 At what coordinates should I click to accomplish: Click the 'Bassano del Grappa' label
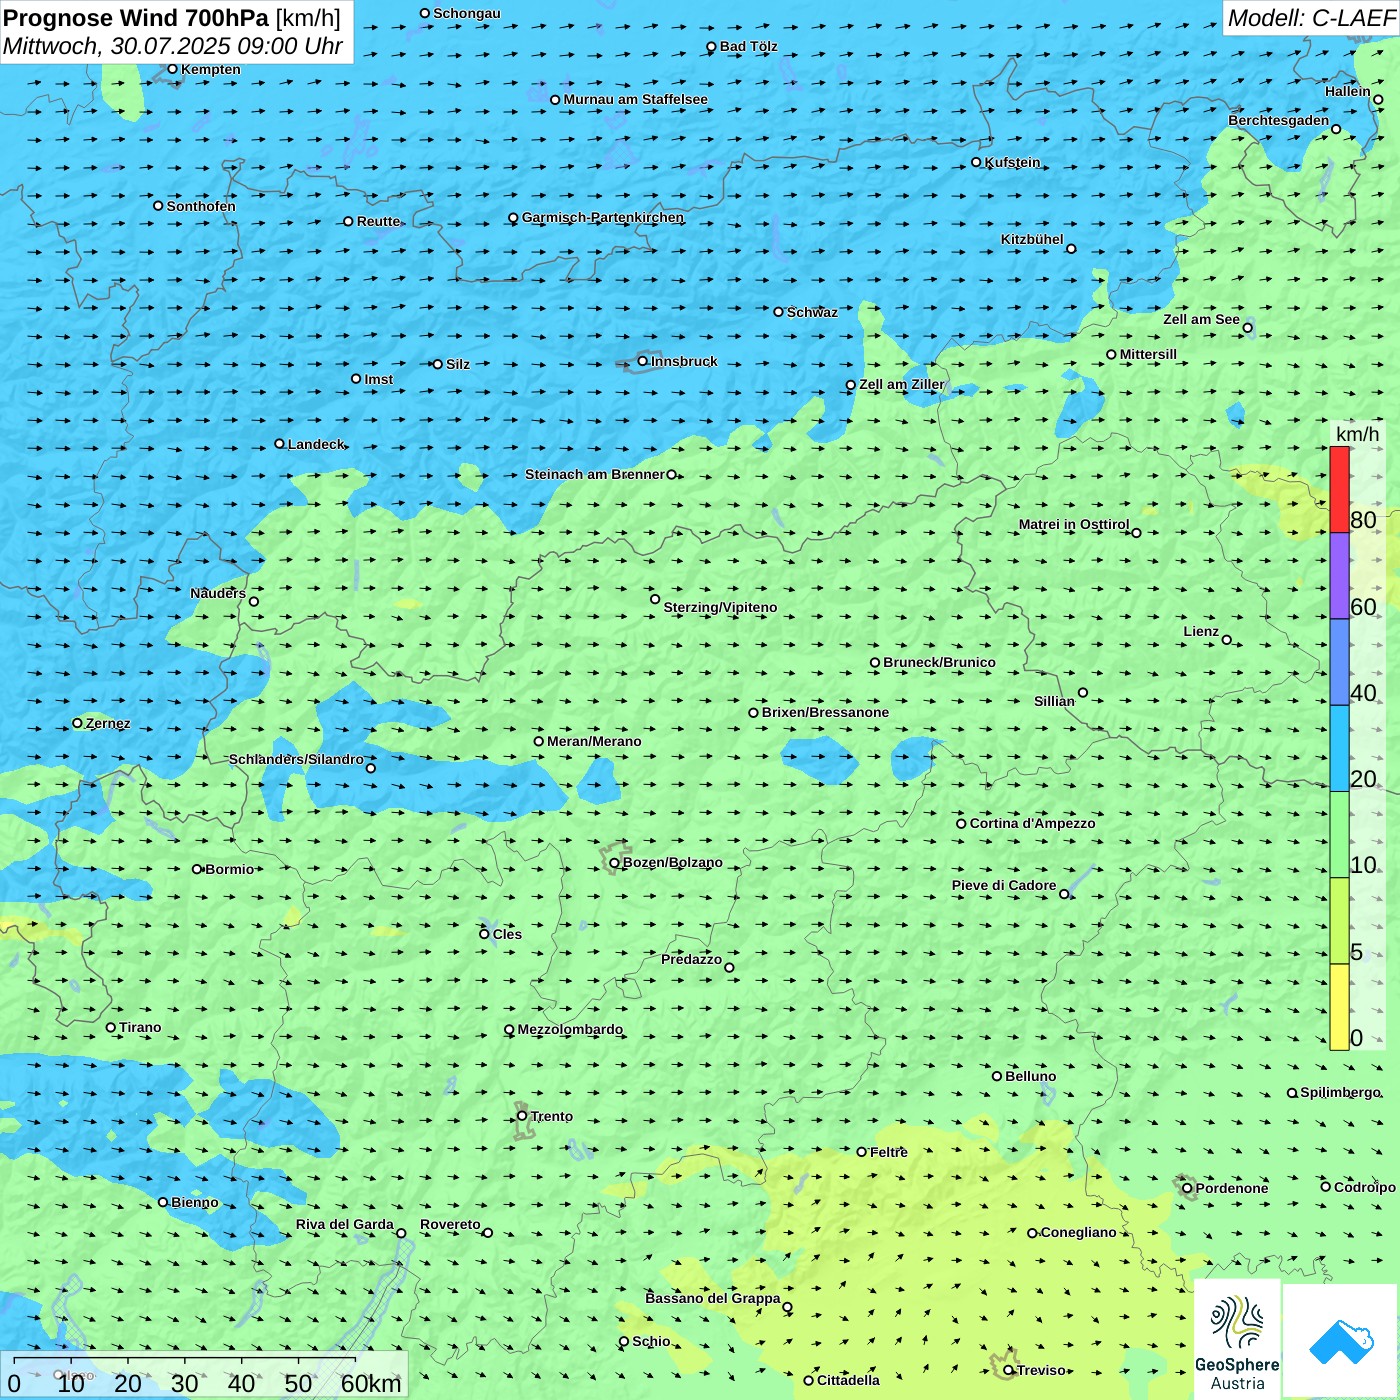[x=713, y=1298]
